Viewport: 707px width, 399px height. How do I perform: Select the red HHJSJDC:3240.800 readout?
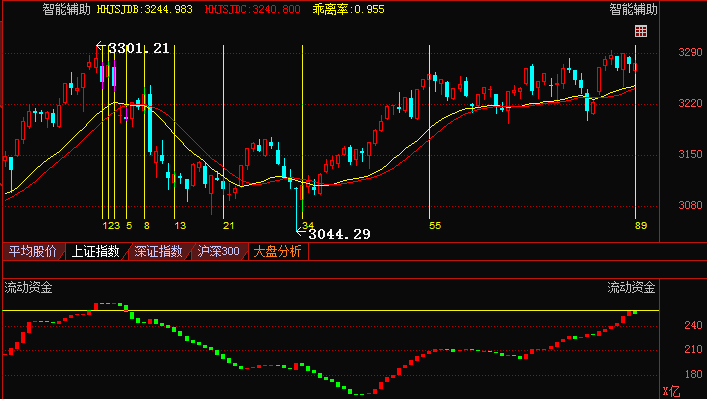(x=252, y=9)
